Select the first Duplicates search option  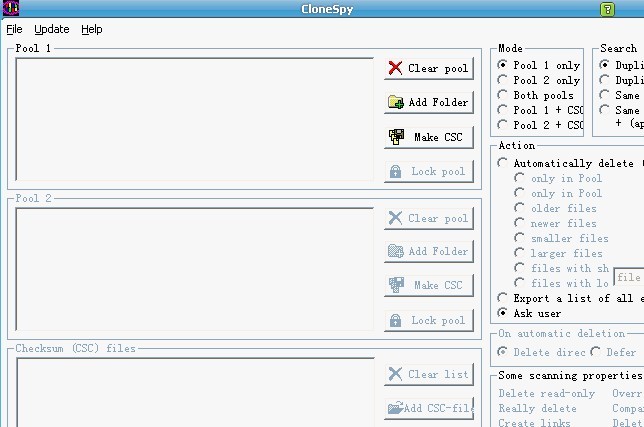click(605, 65)
